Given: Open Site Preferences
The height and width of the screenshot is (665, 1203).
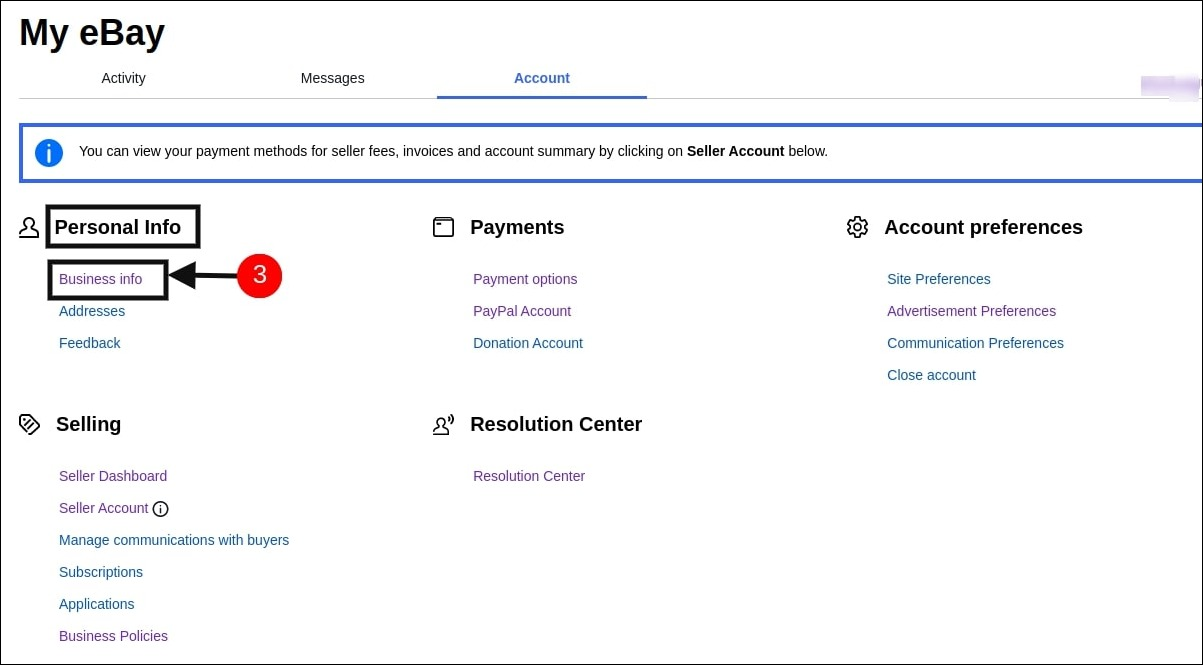Looking at the screenshot, I should [x=938, y=279].
